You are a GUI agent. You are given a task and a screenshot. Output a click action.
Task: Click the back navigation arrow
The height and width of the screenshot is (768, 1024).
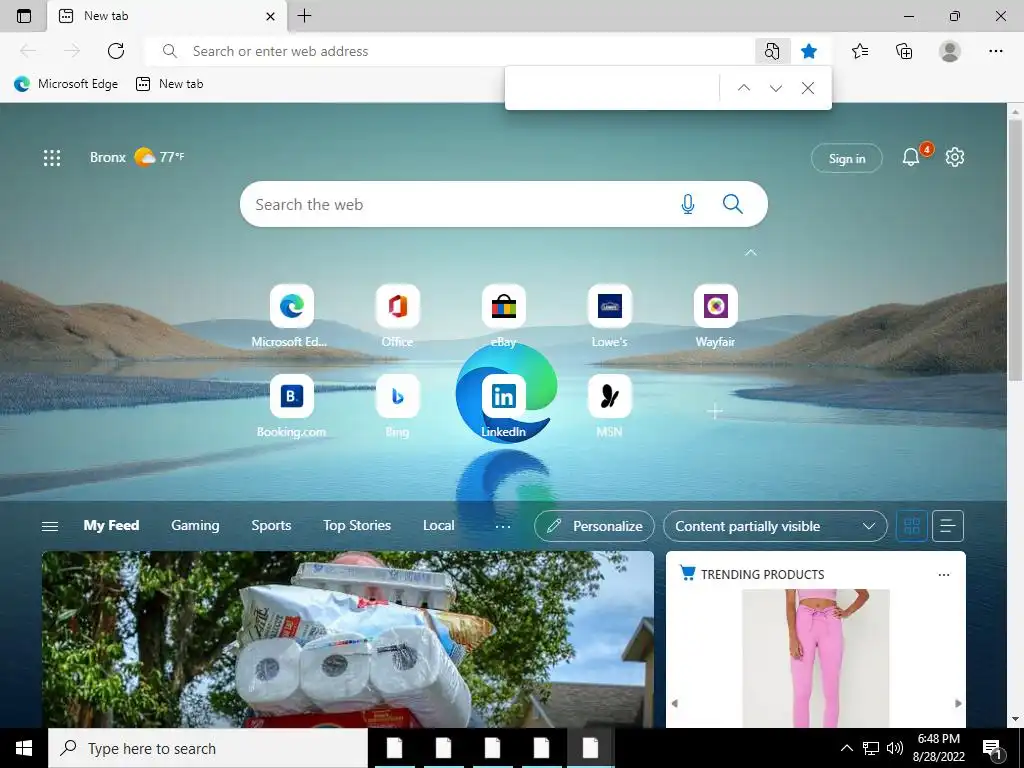(28, 51)
